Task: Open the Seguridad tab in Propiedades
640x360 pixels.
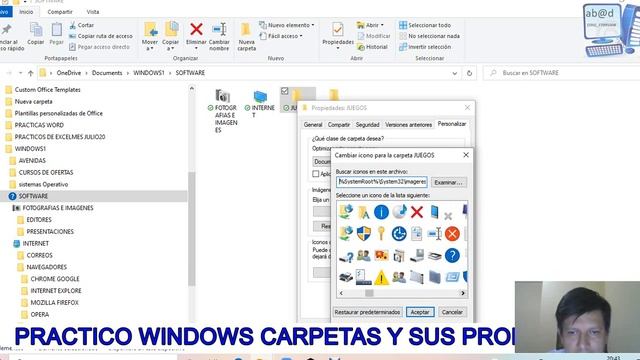Action: tap(367, 124)
